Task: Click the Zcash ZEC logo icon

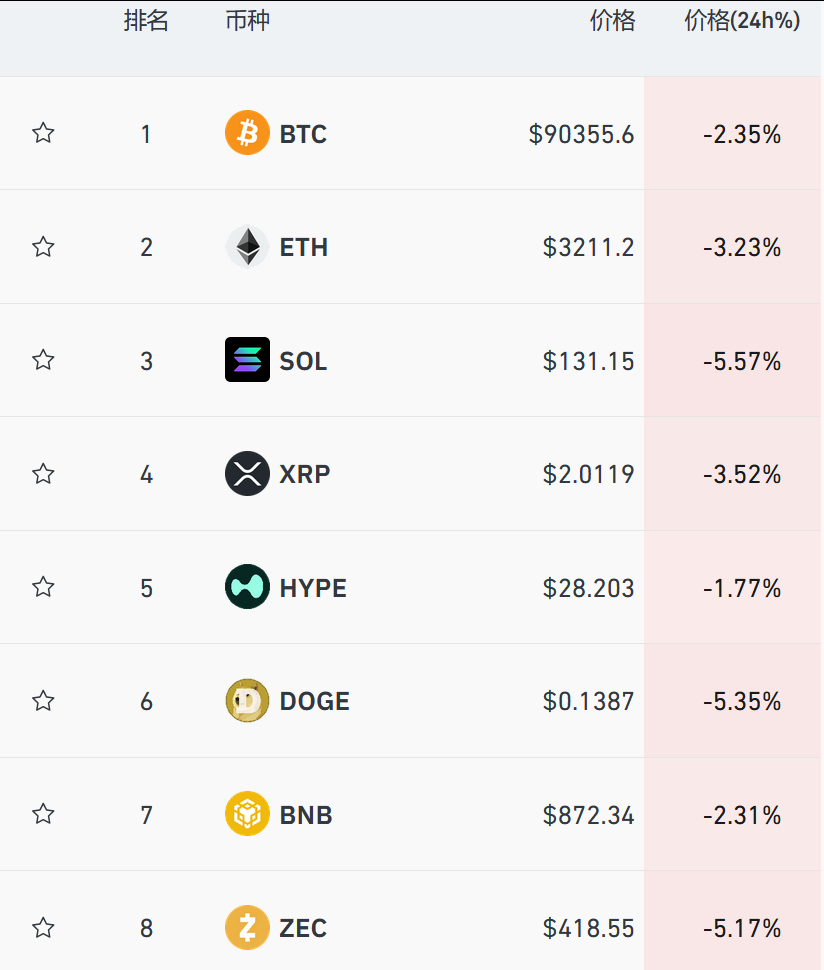Action: coord(247,928)
